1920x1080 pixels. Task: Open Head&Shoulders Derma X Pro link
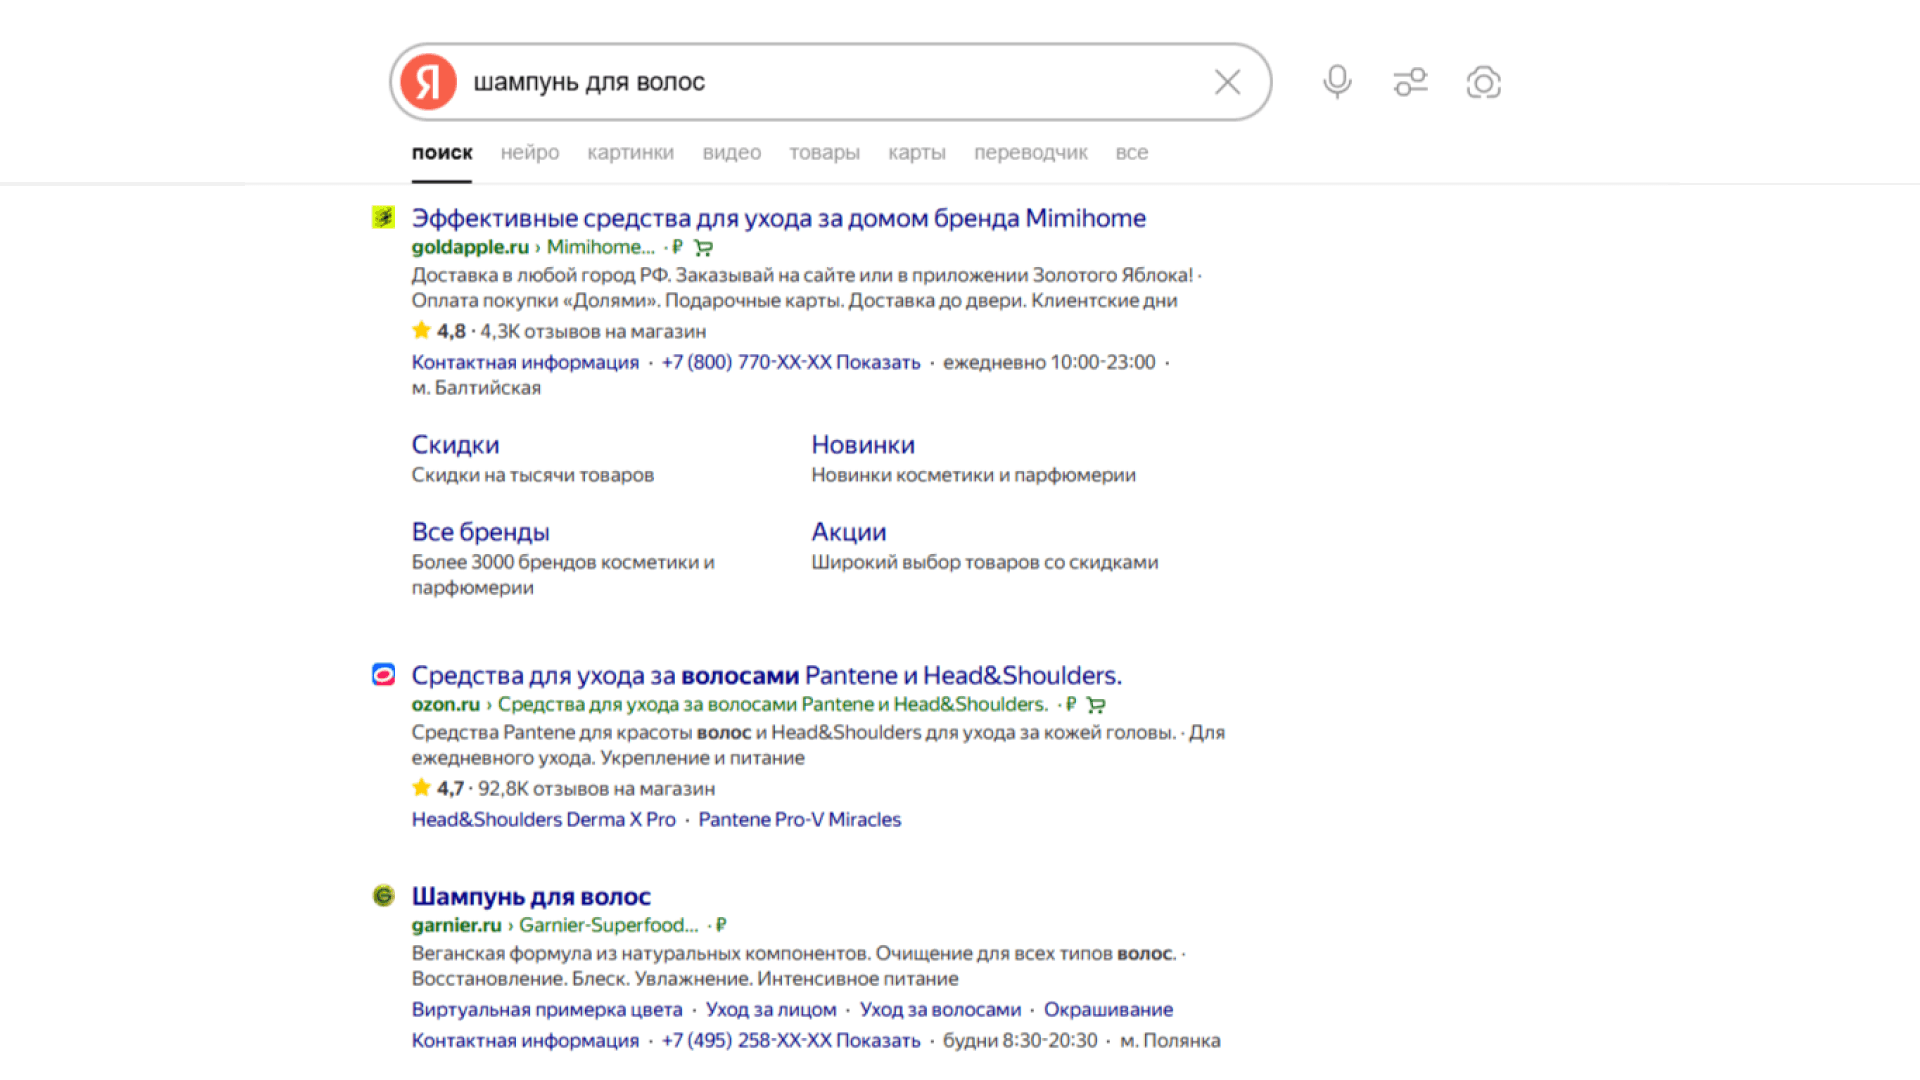click(x=543, y=819)
